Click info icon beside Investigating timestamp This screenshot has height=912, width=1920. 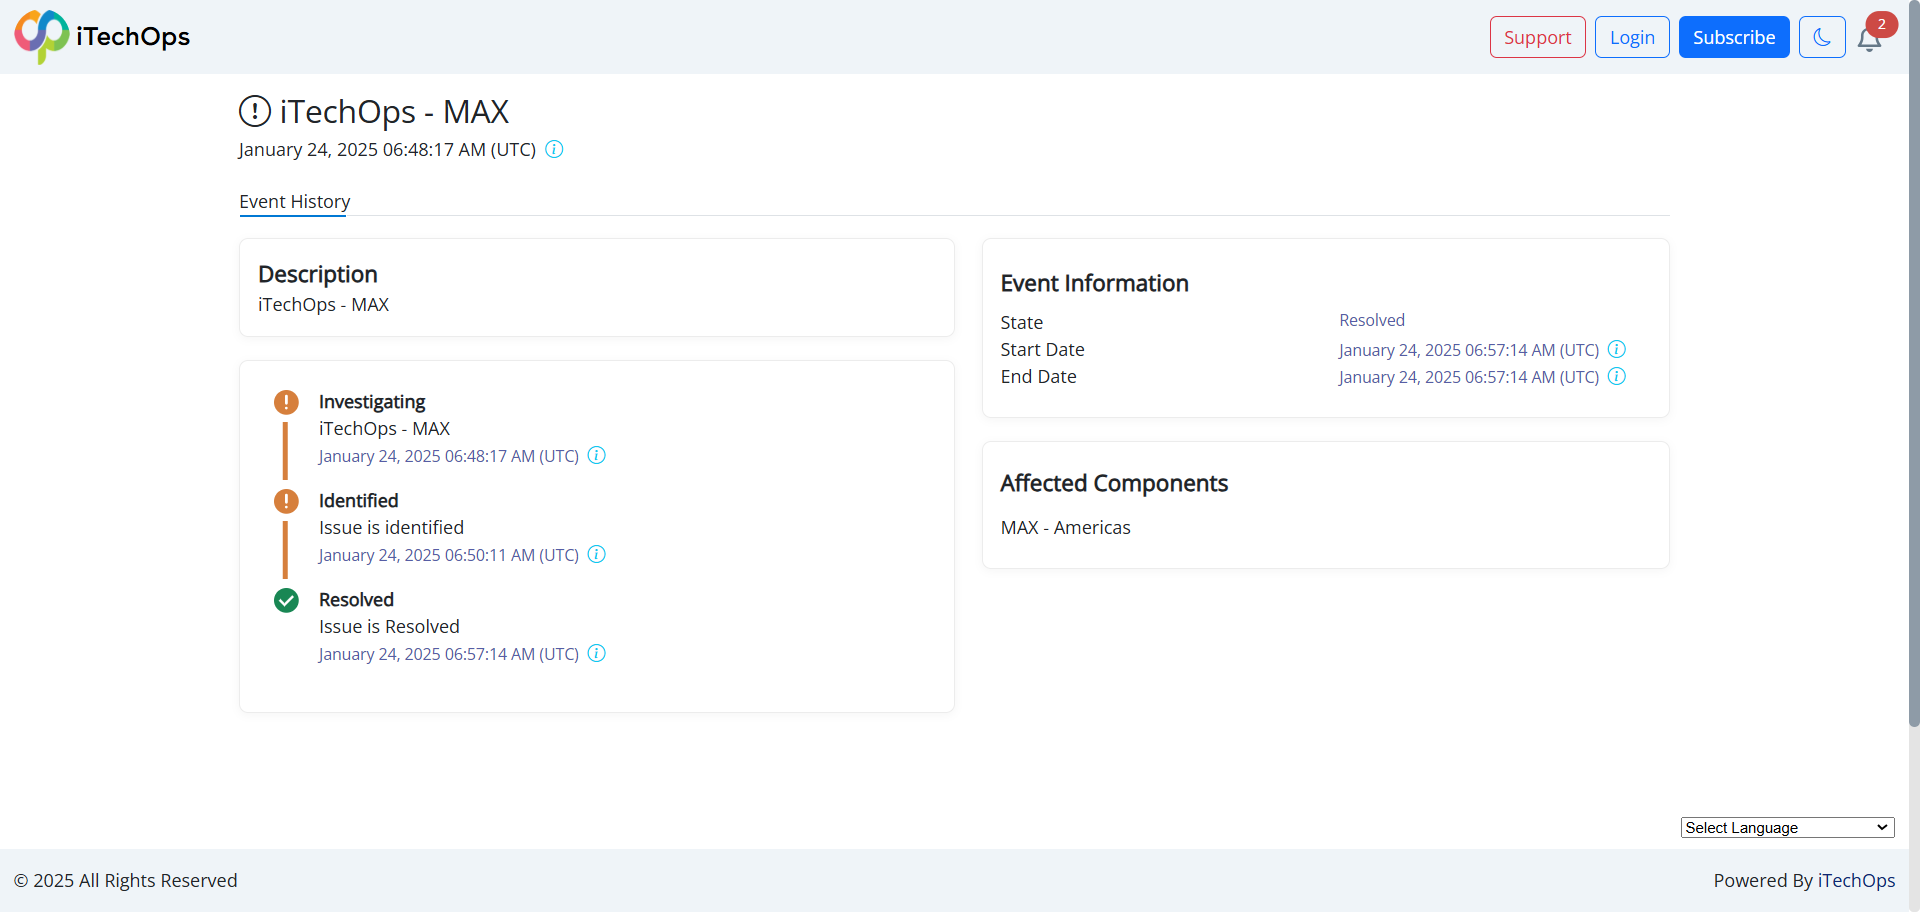click(596, 455)
